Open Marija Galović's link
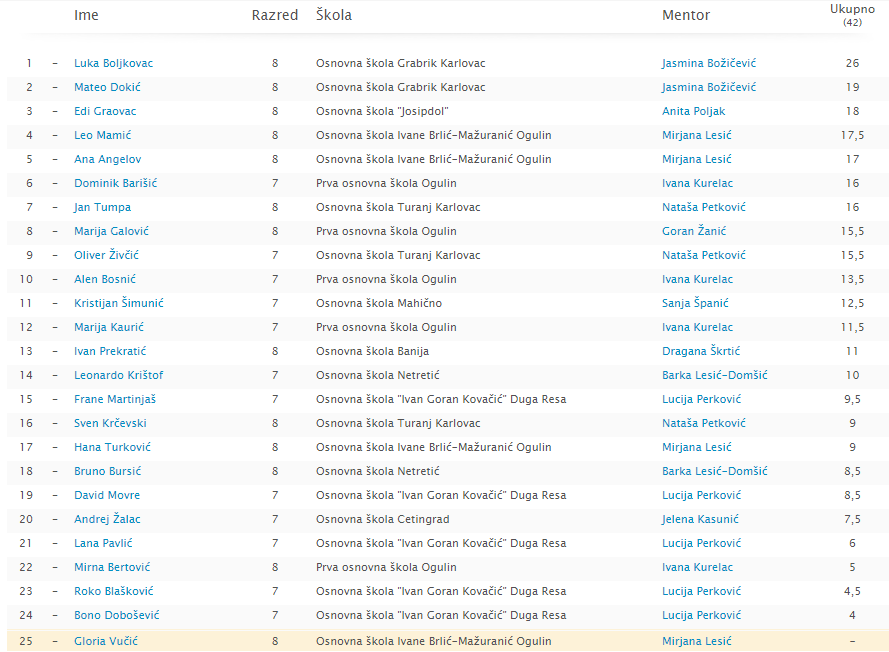889x652 pixels. point(112,231)
